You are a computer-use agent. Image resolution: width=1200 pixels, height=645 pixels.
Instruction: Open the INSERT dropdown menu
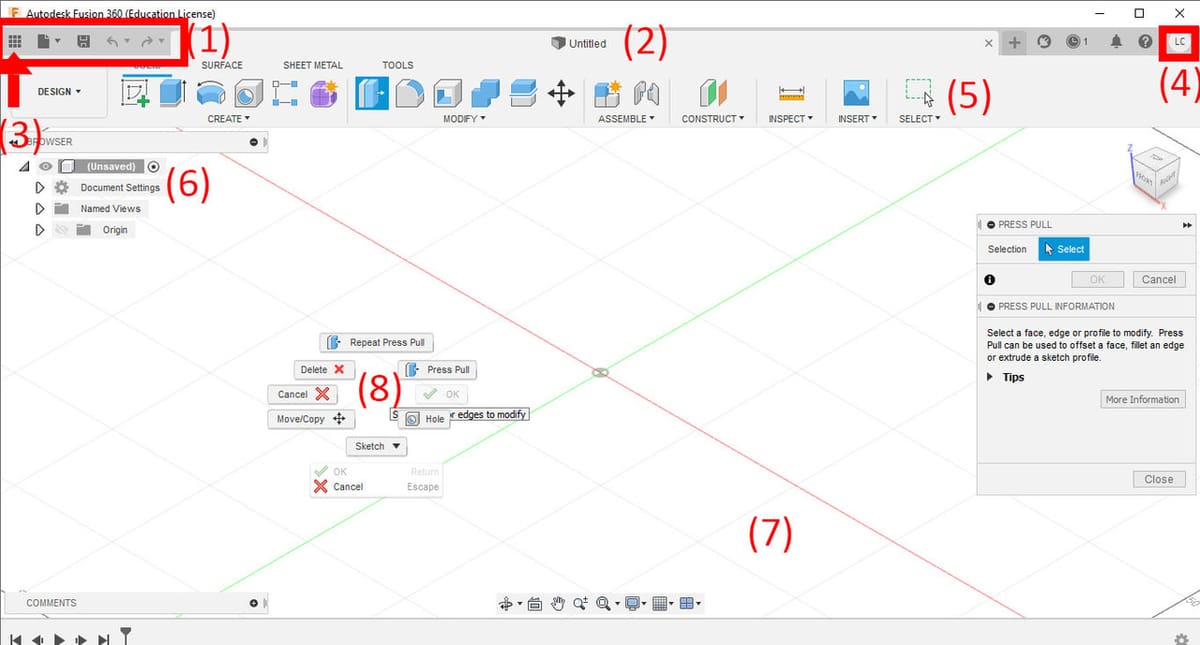(x=857, y=119)
